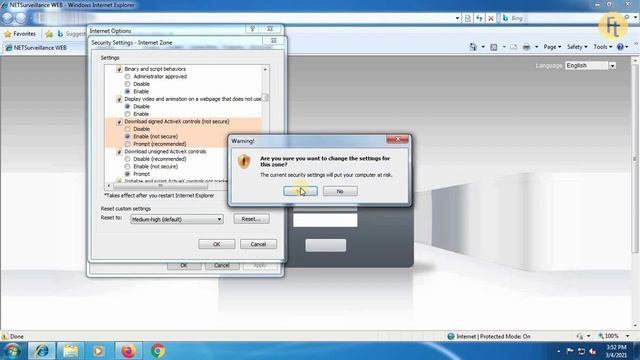Expand the search provider dropdown arrow

pyautogui.click(x=636, y=18)
